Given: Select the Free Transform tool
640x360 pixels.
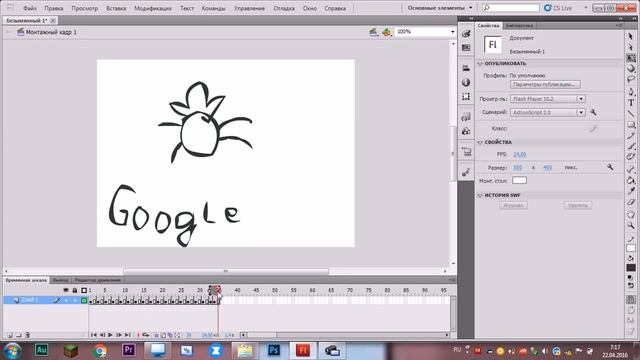Looking at the screenshot, I should [631, 58].
